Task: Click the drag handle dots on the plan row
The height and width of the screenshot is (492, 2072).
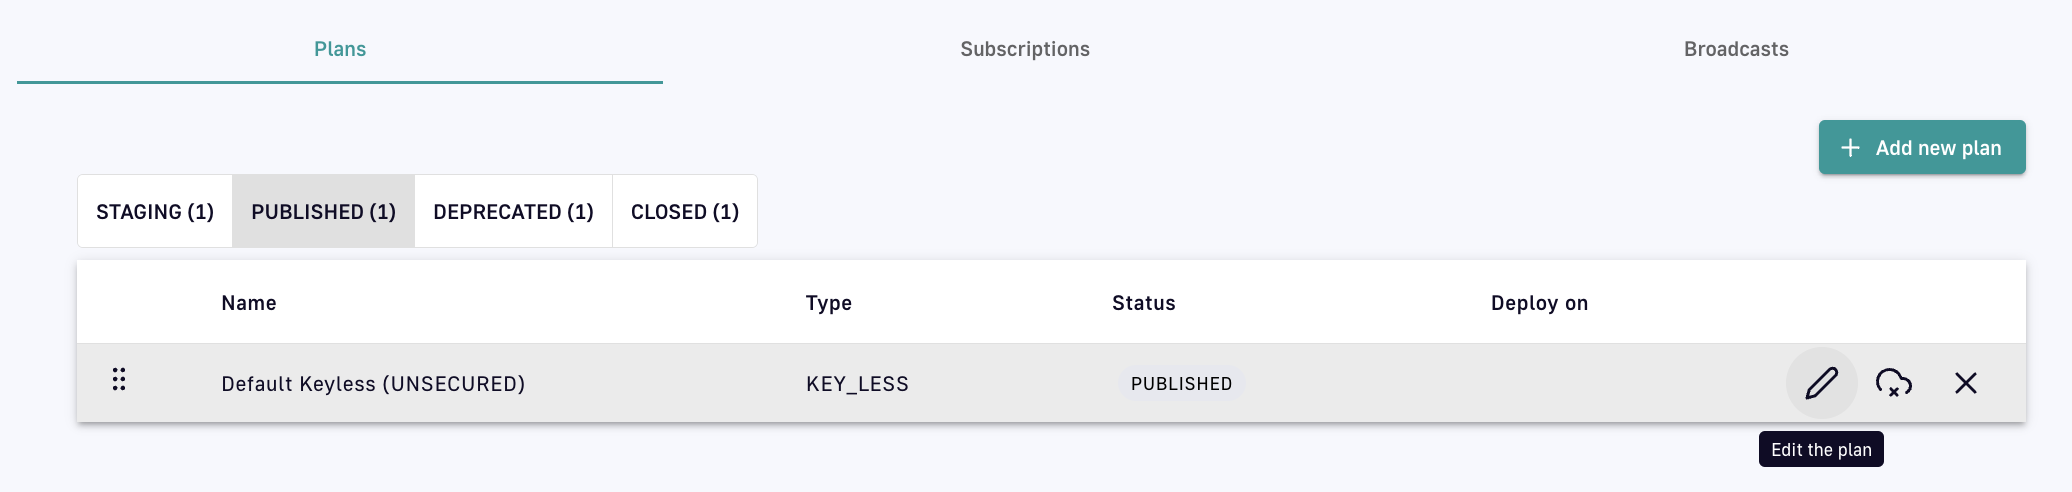Action: 119,380
